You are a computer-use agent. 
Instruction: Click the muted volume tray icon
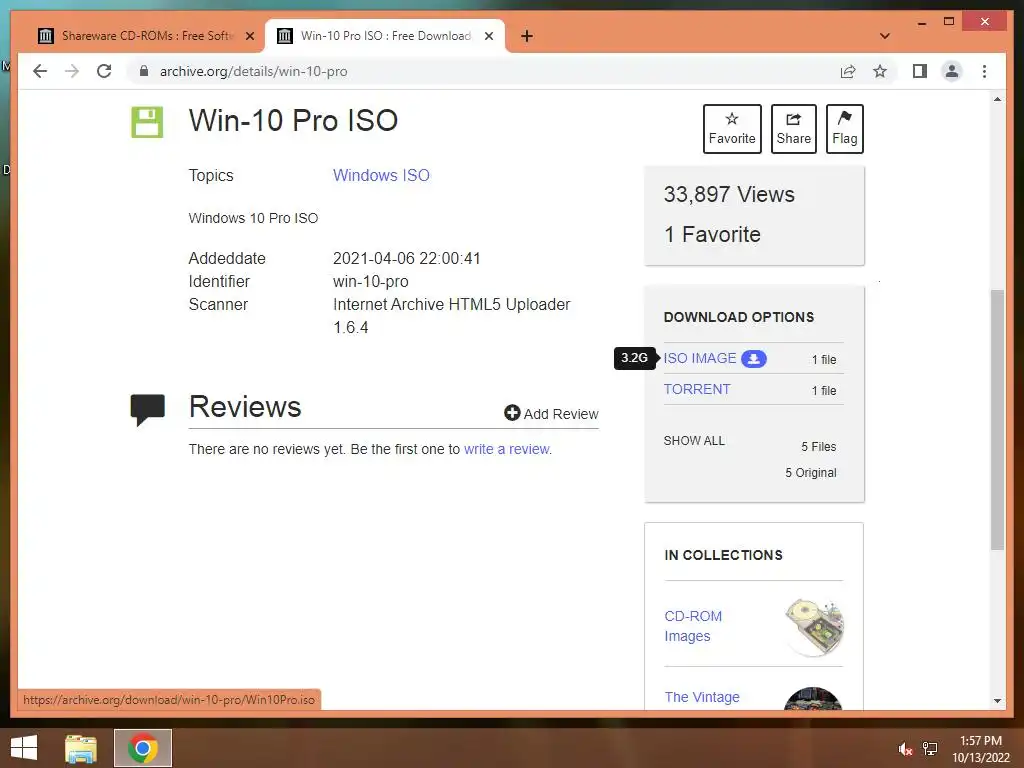point(905,749)
